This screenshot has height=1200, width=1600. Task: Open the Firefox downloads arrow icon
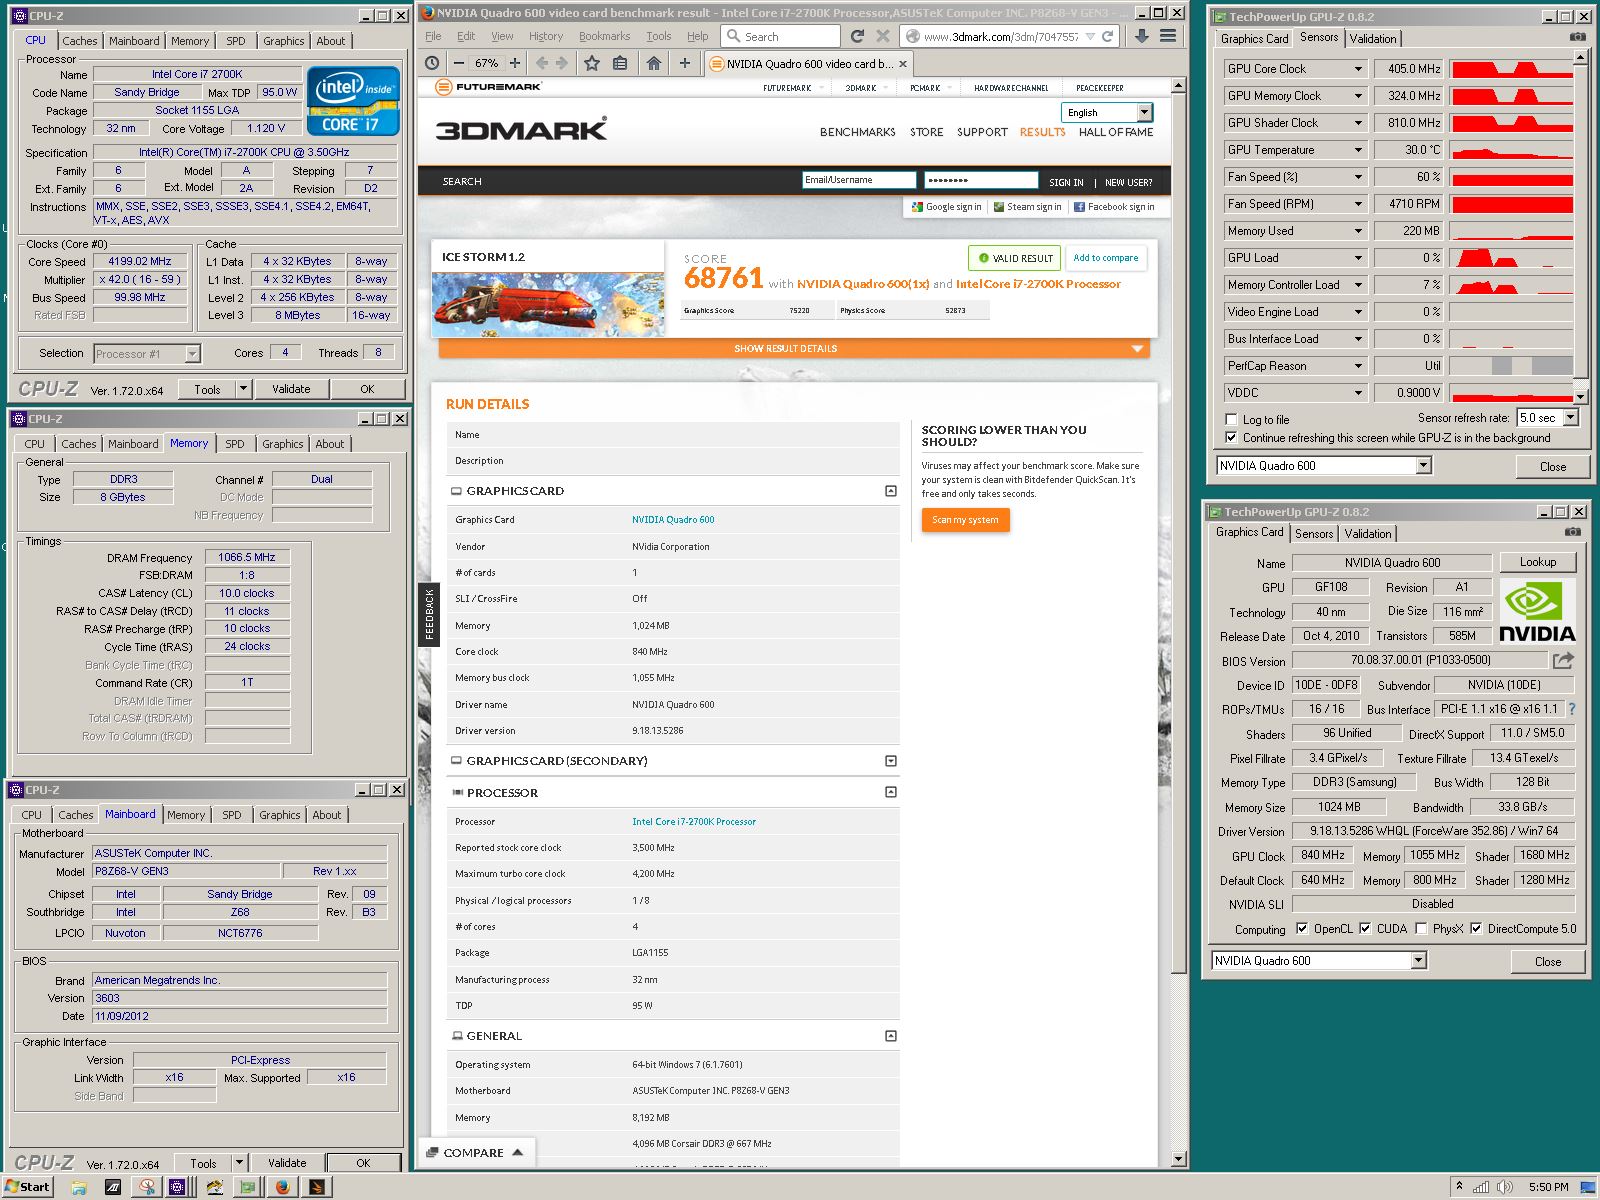pos(1141,36)
